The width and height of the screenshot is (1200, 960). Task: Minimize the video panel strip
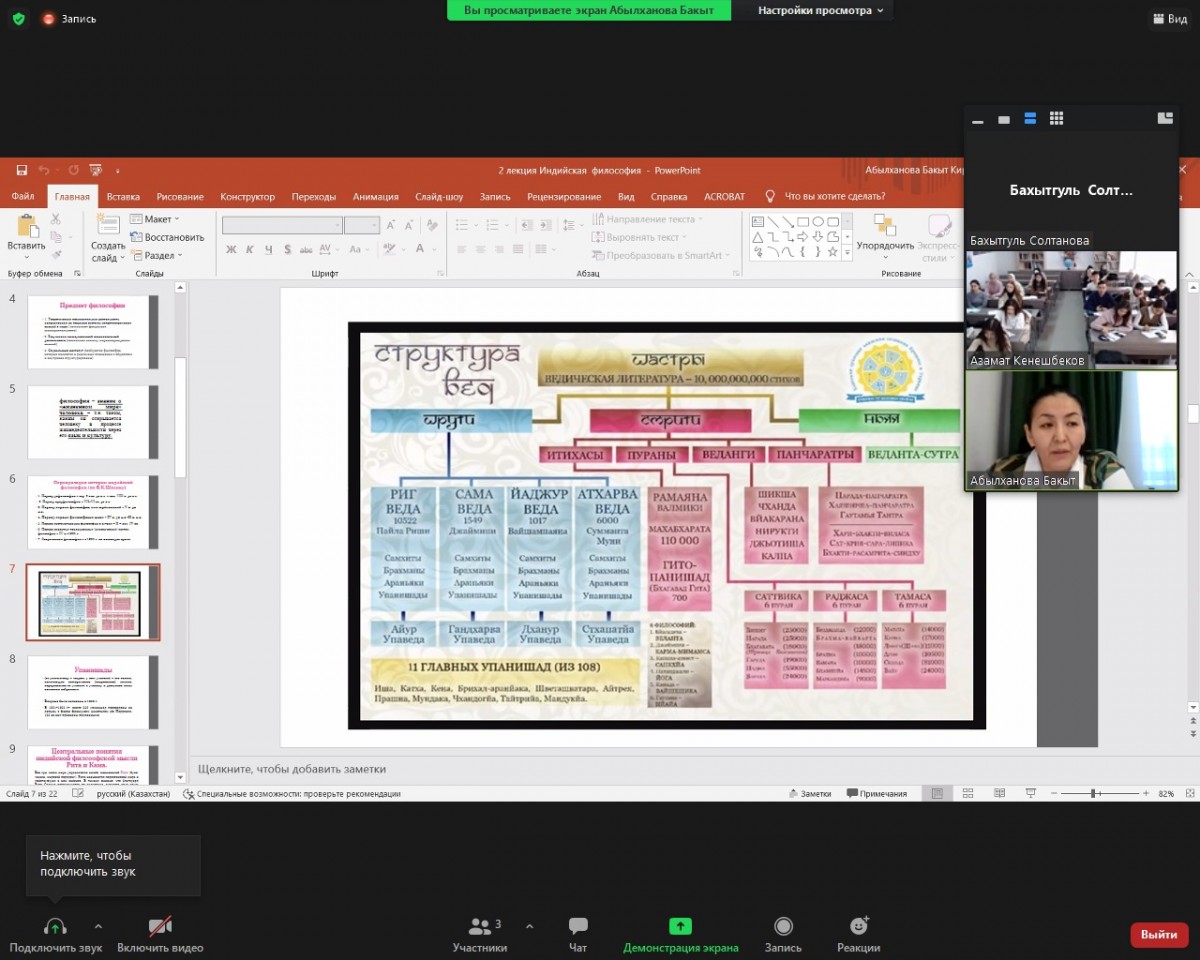(x=977, y=120)
